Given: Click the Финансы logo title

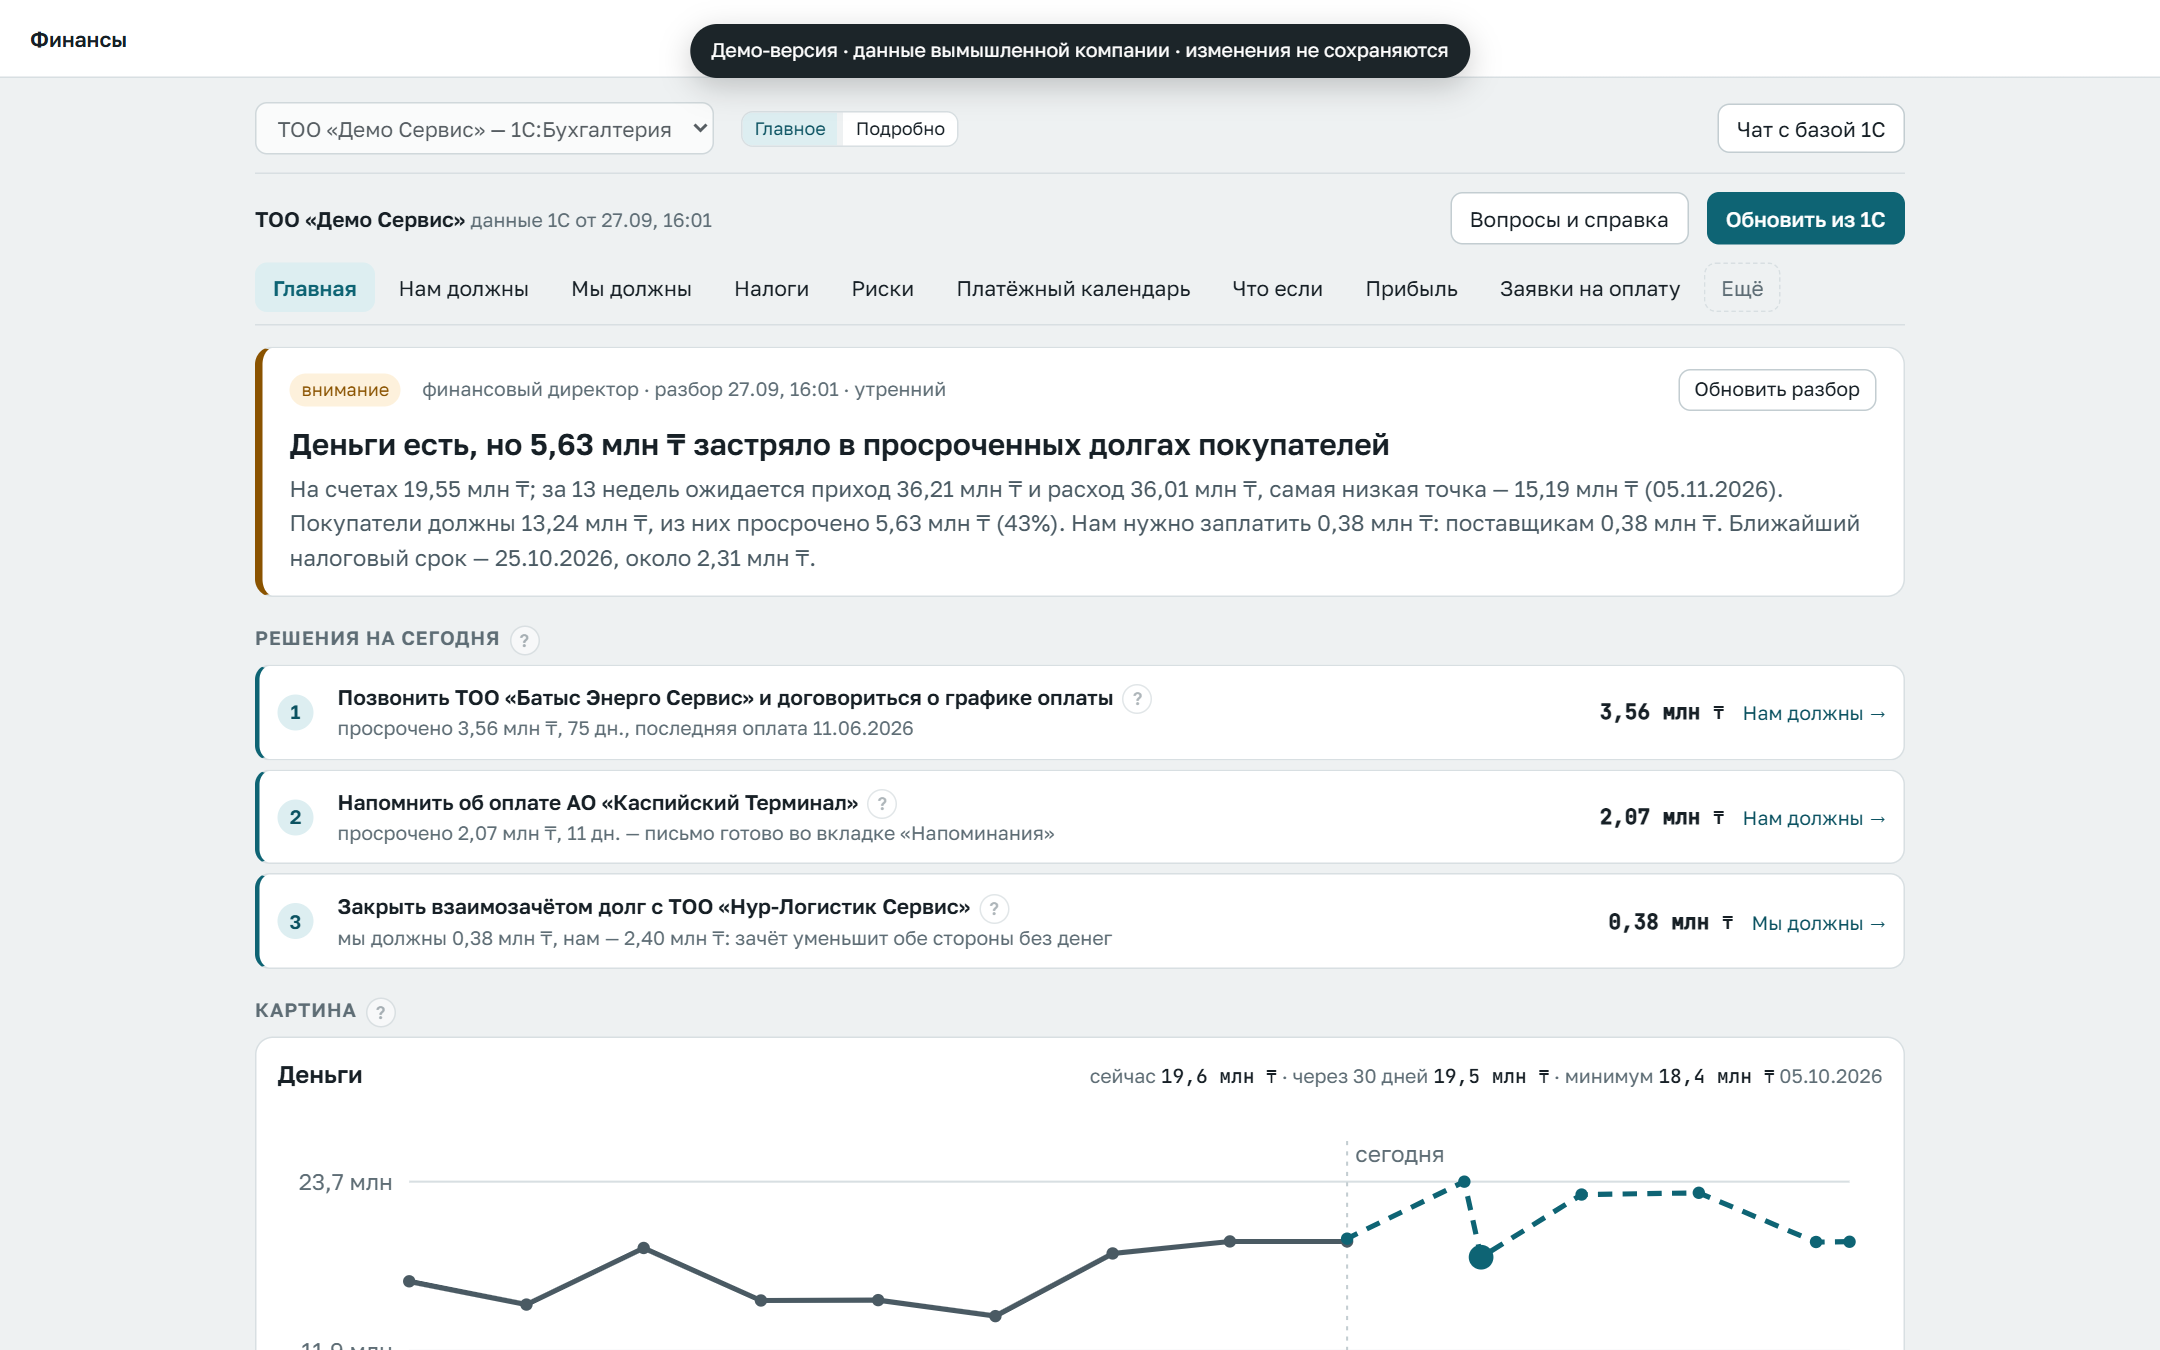Looking at the screenshot, I should coord(78,40).
